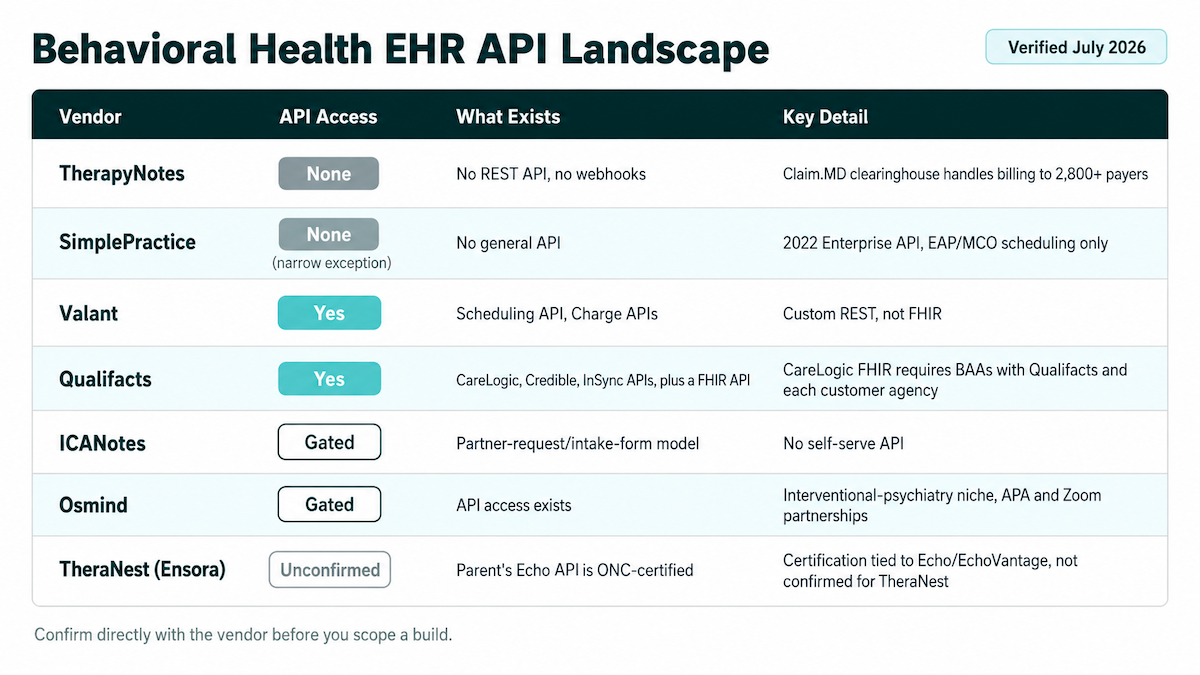This screenshot has height=675, width=1200.
Task: Select the Osmind vendor name
Action: 94,505
